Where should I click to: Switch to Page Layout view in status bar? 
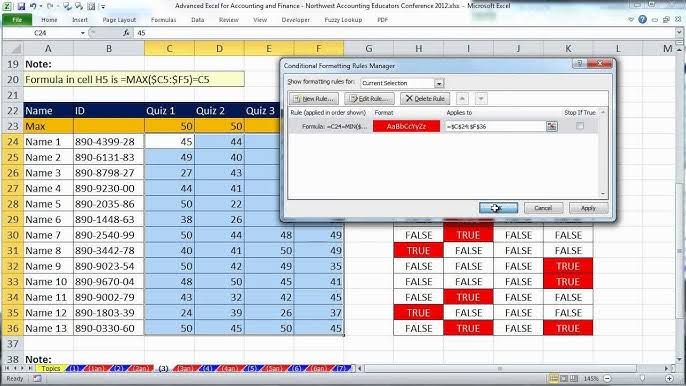pyautogui.click(x=564, y=378)
